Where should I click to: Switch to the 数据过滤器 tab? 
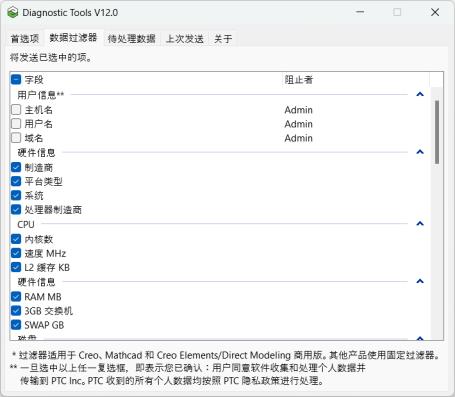point(73,38)
